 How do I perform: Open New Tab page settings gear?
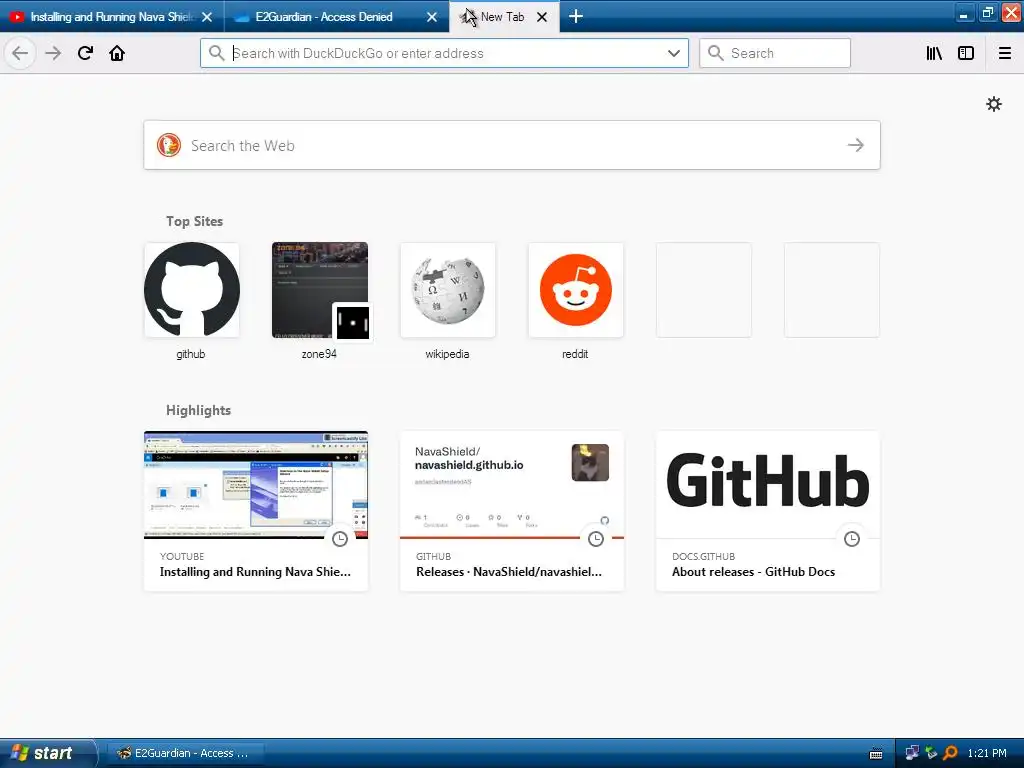tap(994, 104)
